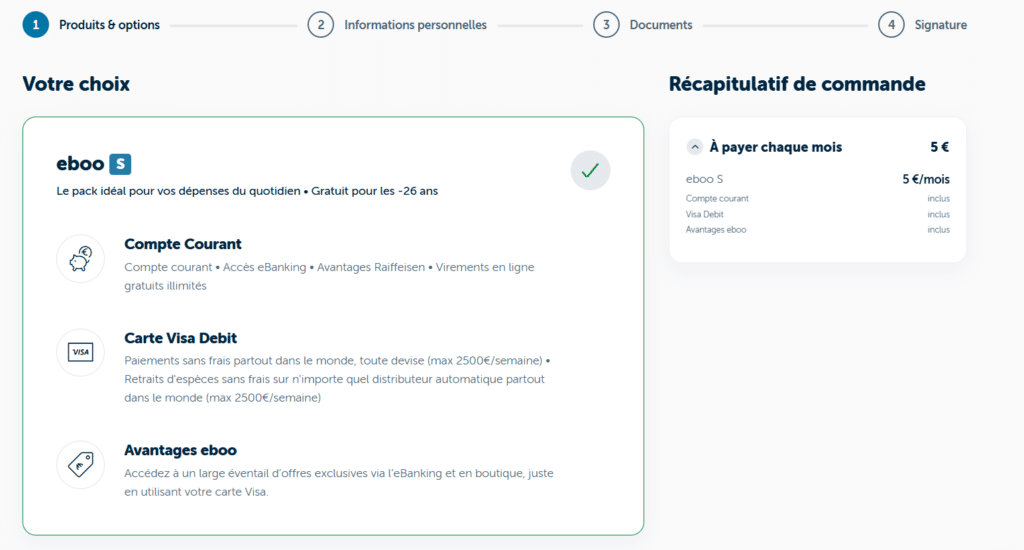Screen dimensions: 1024x550
Task: Click the Compte Courant heading
Action: [x=183, y=244]
